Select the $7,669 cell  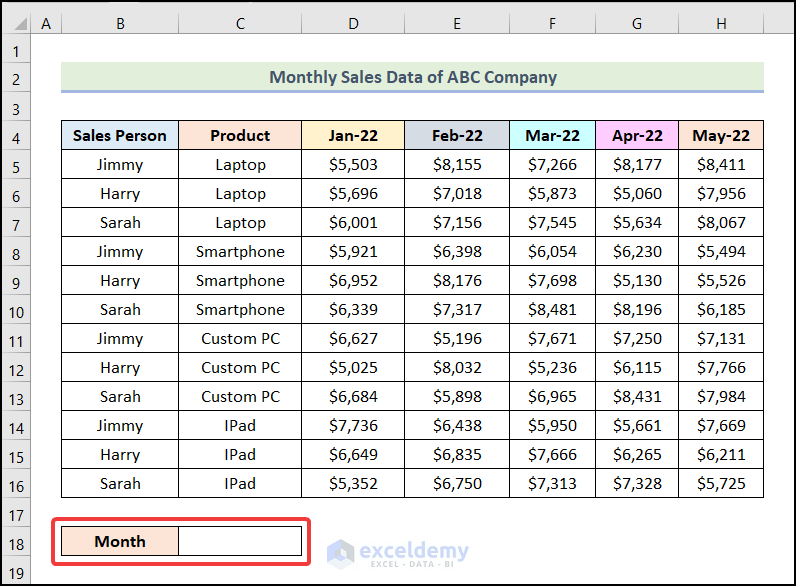coord(721,425)
